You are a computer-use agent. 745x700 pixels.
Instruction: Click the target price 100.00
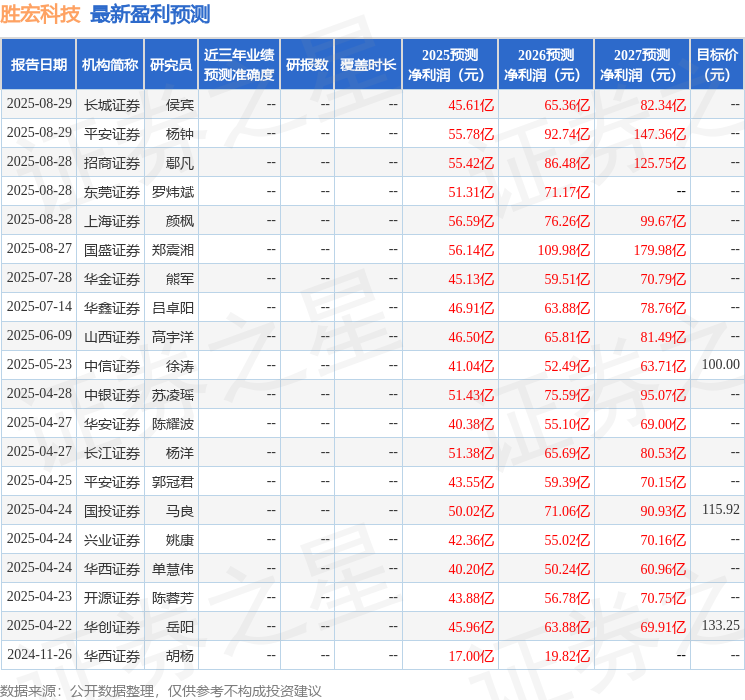tap(721, 364)
